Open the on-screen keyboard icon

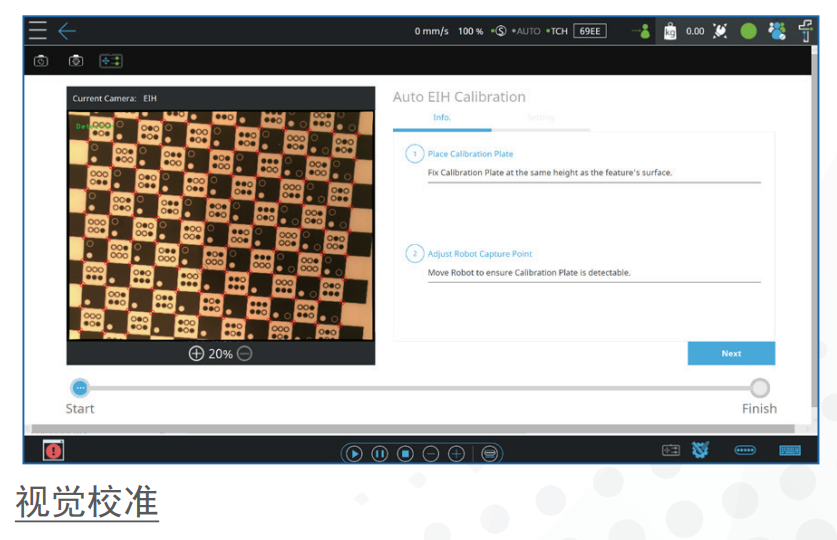coord(790,451)
